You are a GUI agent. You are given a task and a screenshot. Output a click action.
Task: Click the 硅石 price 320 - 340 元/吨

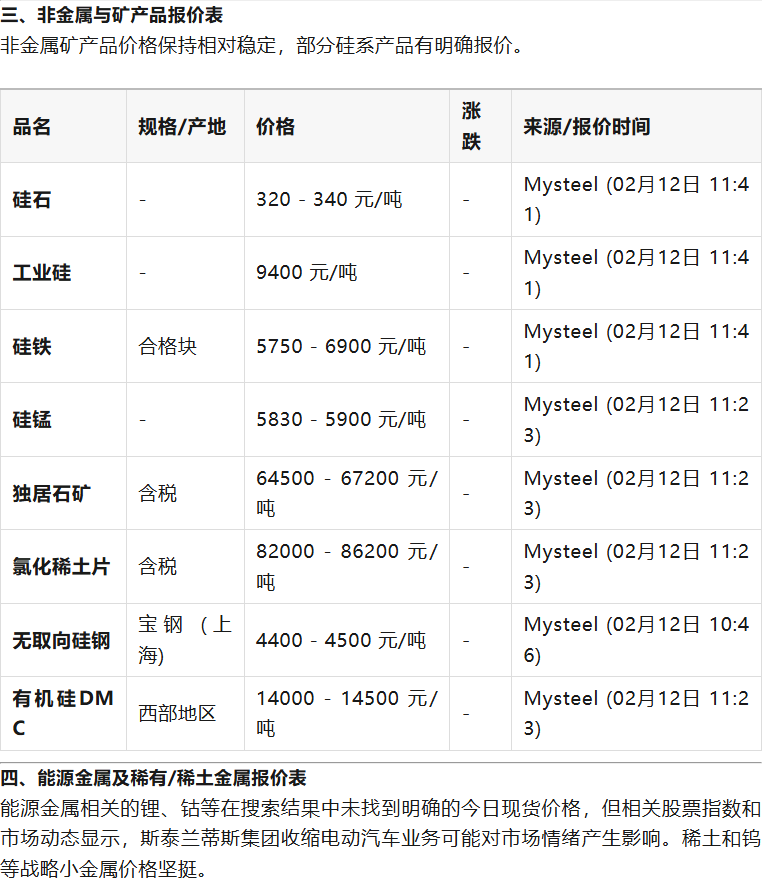329,200
